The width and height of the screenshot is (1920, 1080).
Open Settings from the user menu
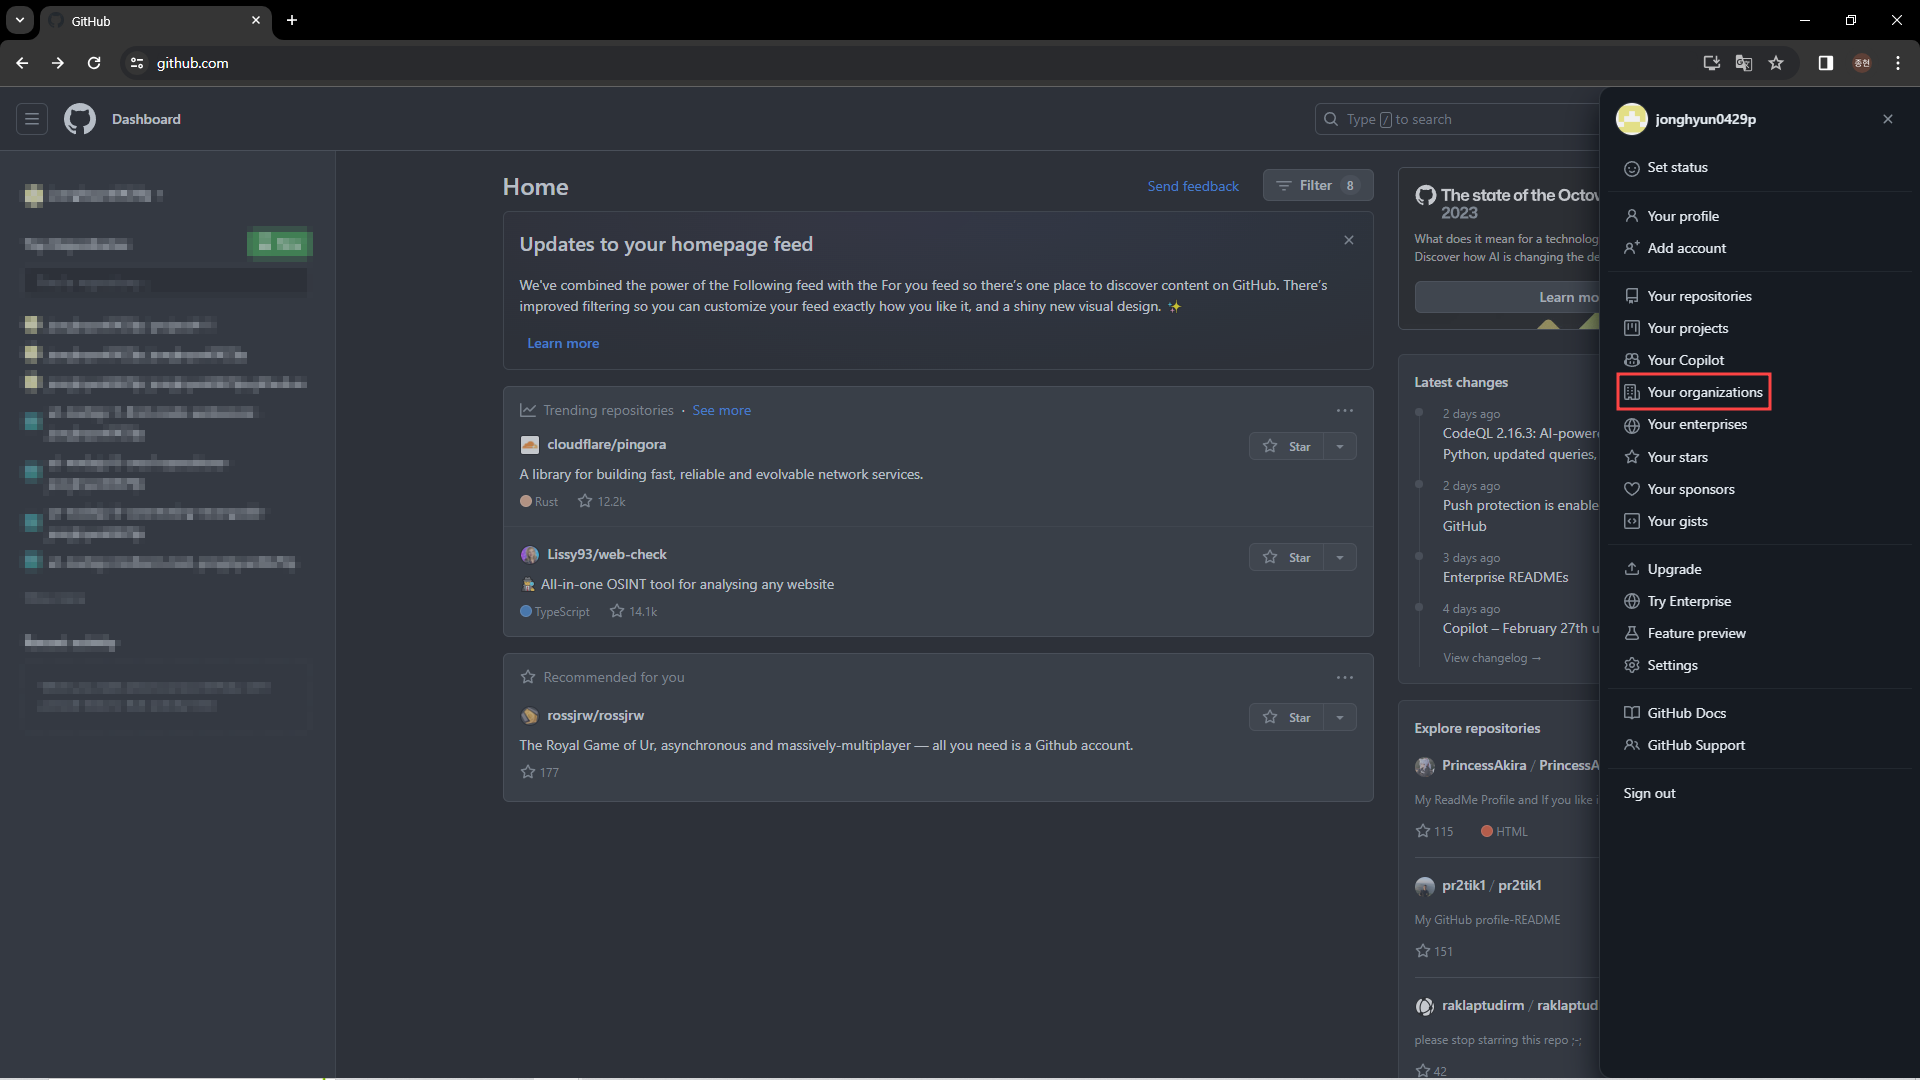tap(1672, 665)
